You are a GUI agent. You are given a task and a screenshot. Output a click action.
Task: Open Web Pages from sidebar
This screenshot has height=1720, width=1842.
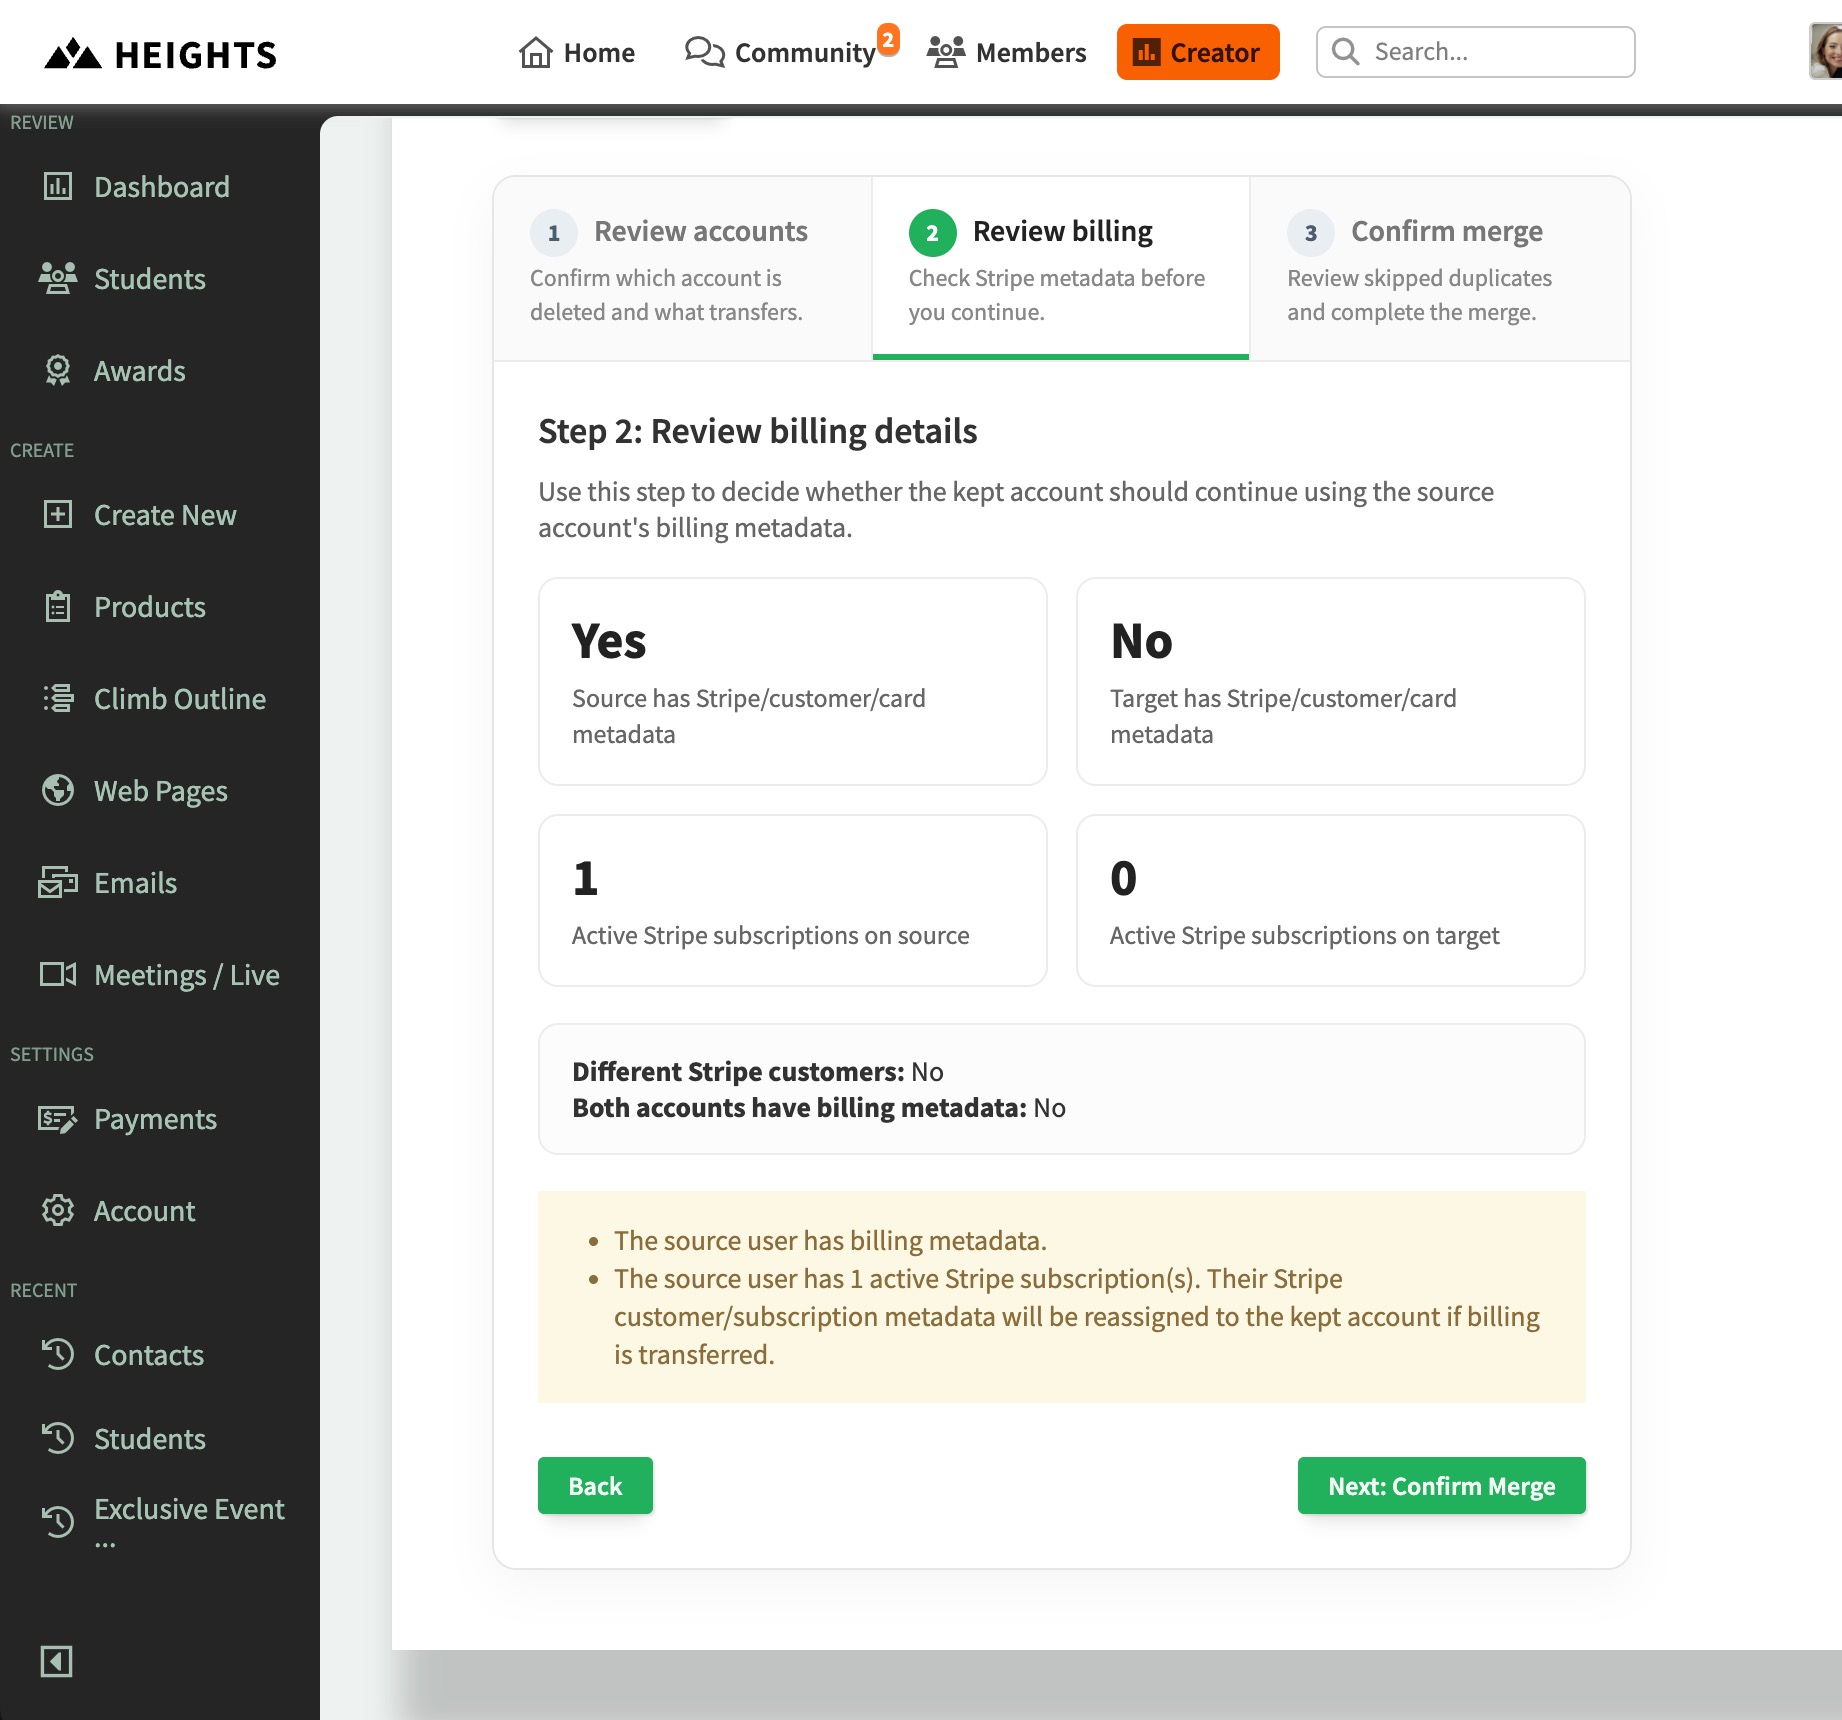(160, 790)
